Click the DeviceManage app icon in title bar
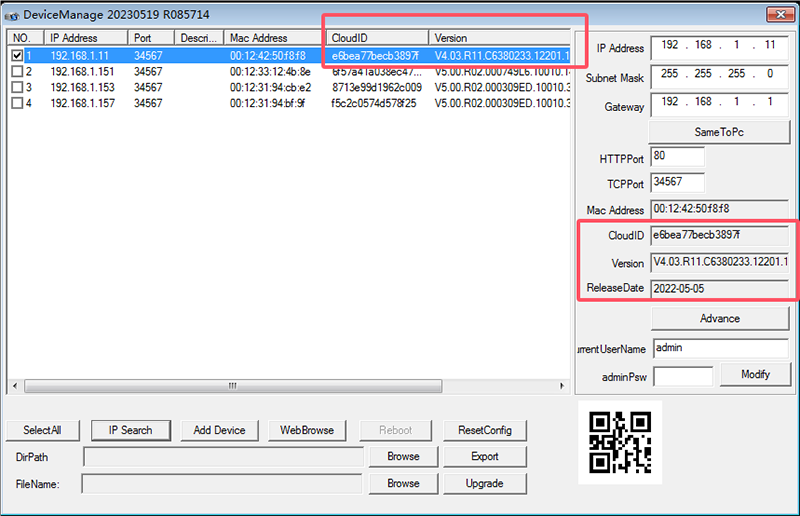The image size is (800, 516). point(13,14)
